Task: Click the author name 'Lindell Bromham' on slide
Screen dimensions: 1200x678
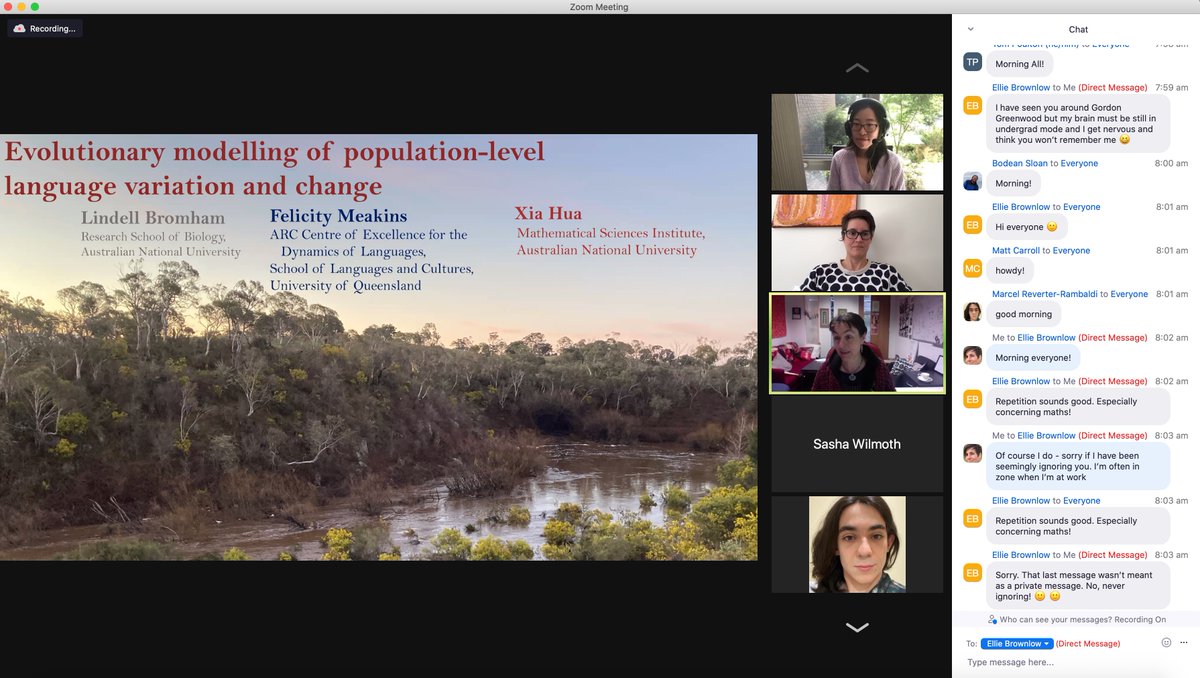Action: 153,217
